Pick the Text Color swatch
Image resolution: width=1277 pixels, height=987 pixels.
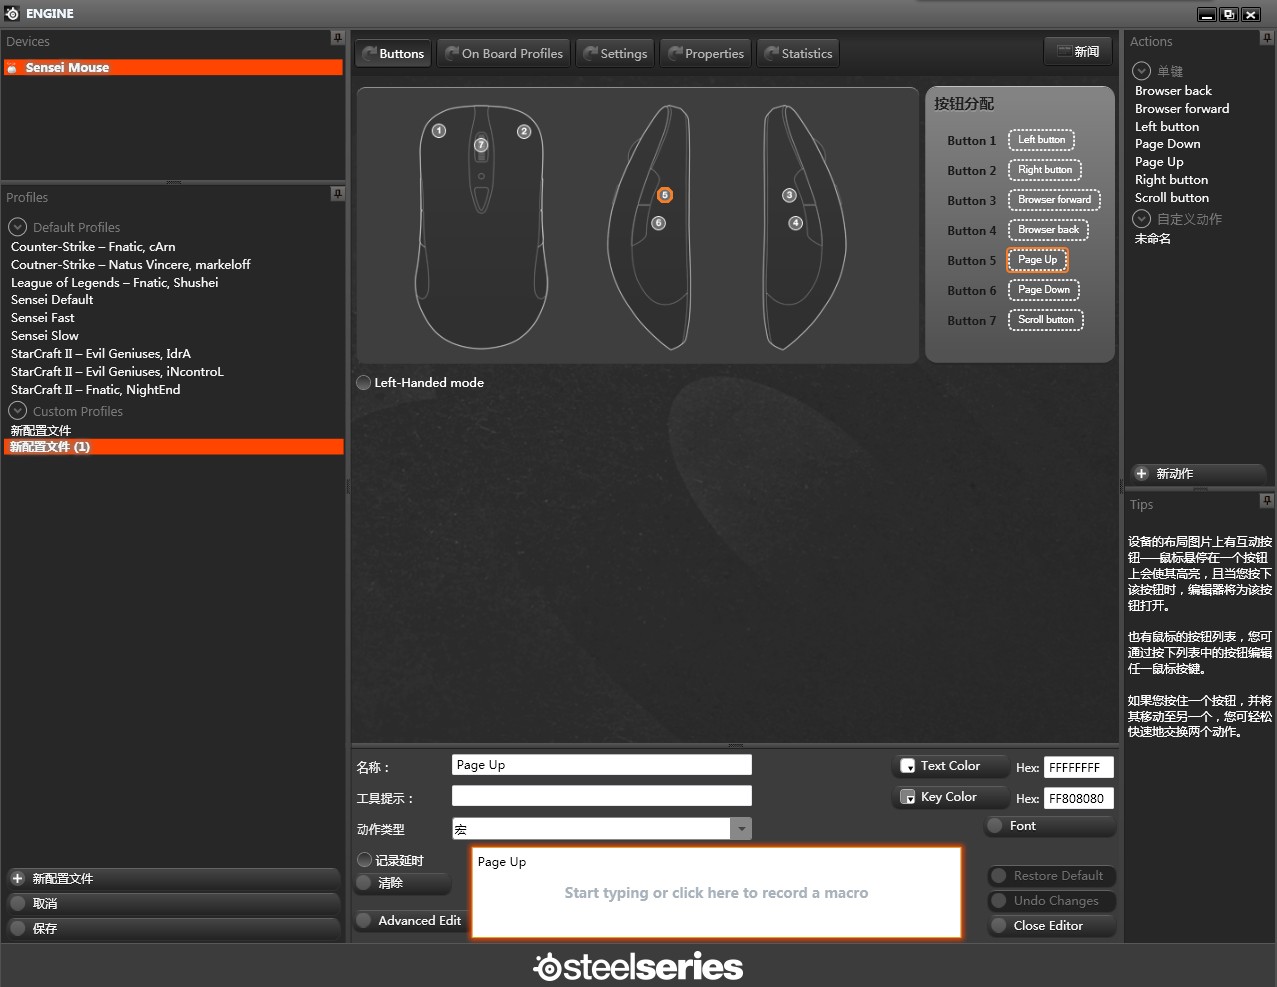coord(908,766)
